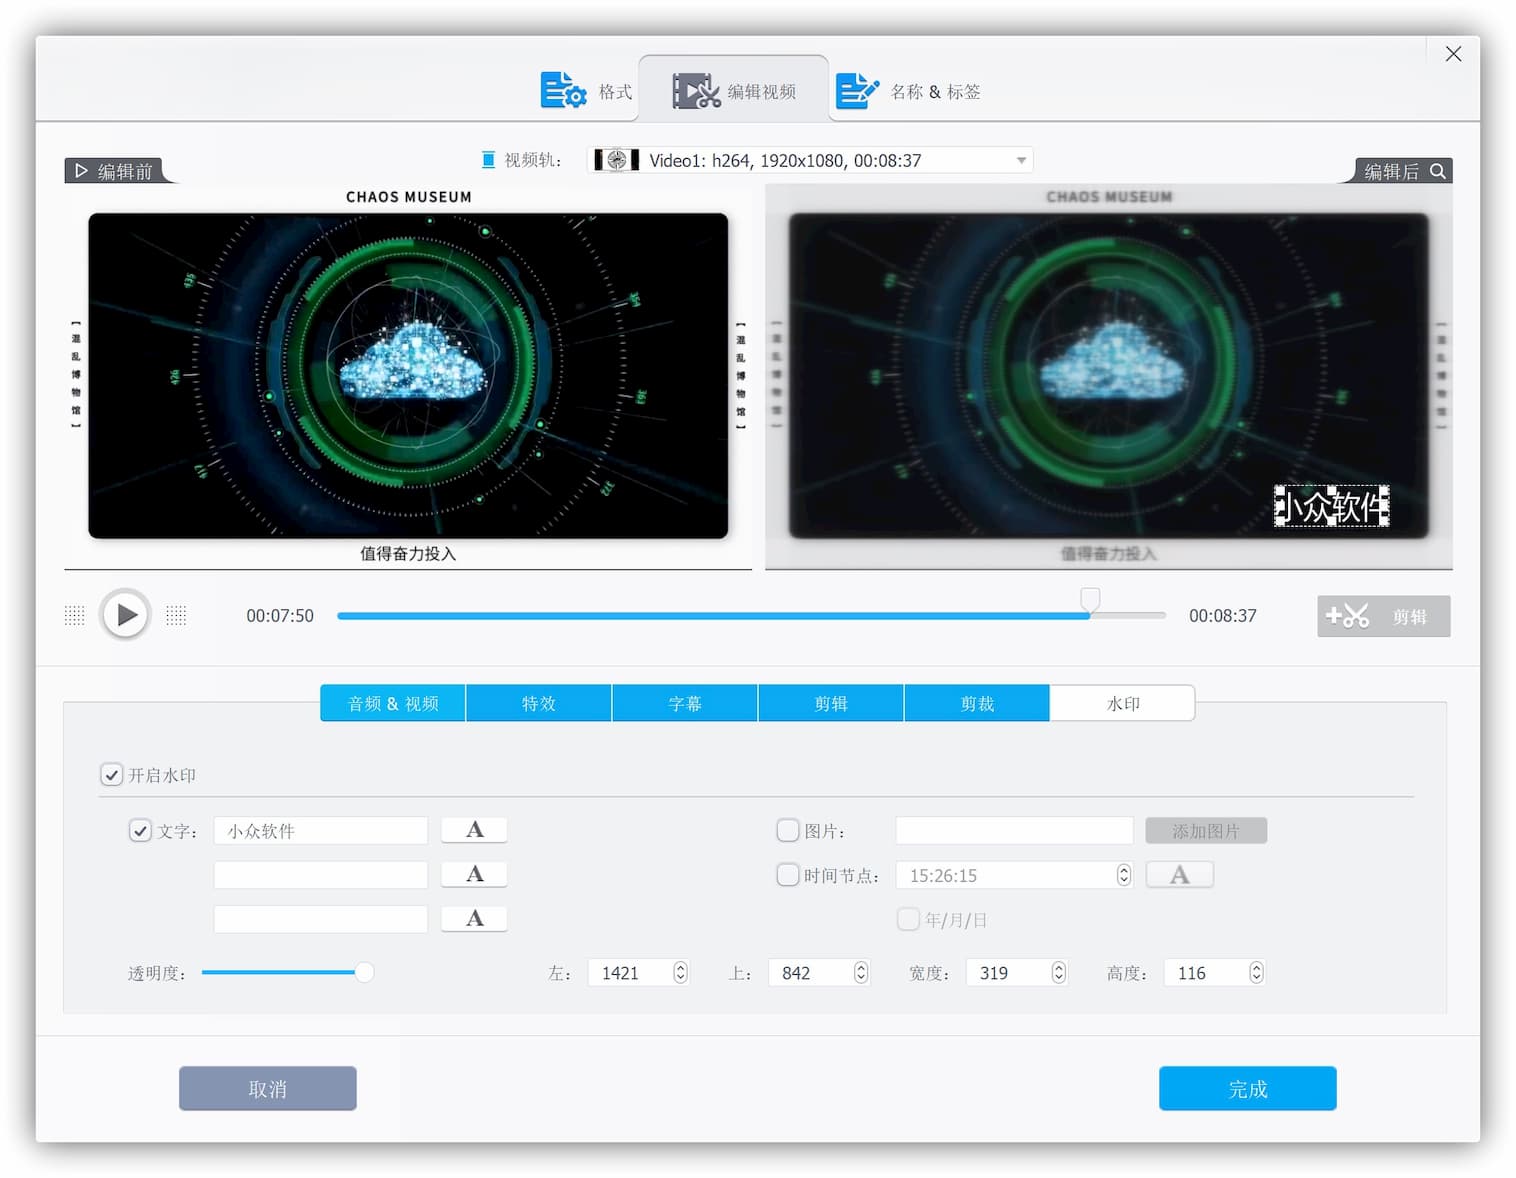Click the dotted grid icon right of play
The height and width of the screenshot is (1178, 1516).
(x=176, y=615)
